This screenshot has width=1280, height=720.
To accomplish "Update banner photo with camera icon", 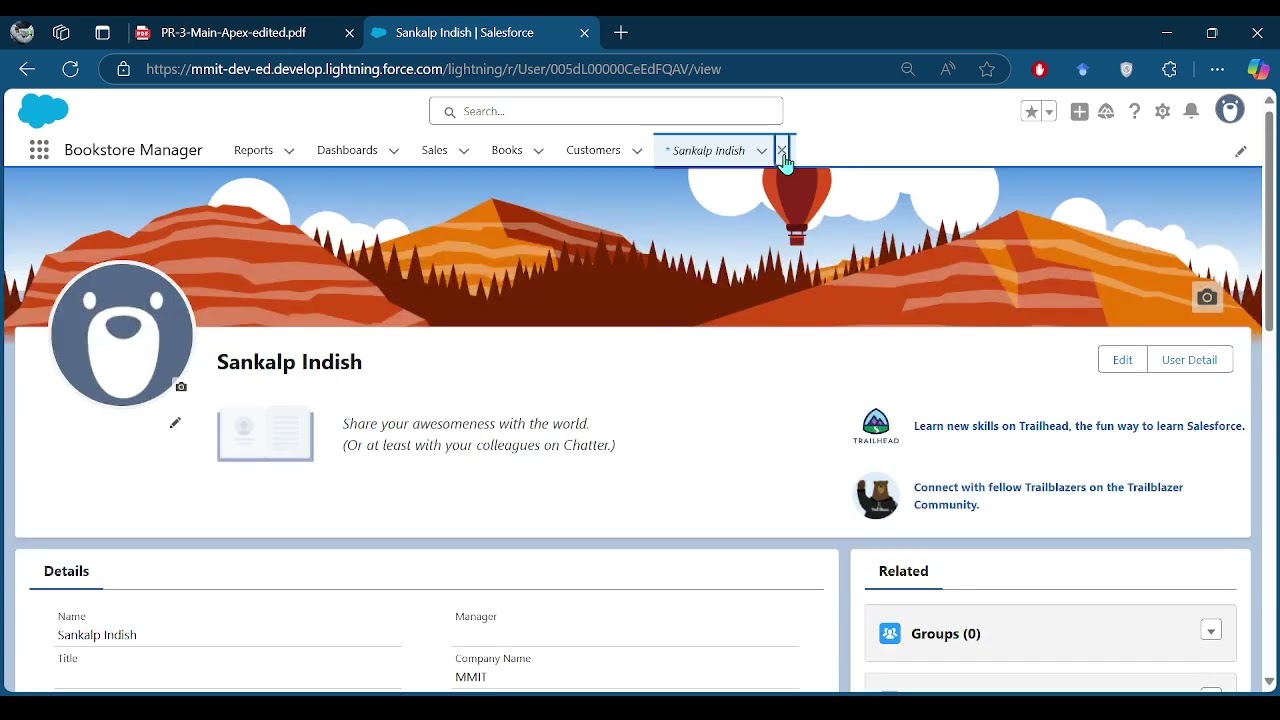I will 1207,297.
